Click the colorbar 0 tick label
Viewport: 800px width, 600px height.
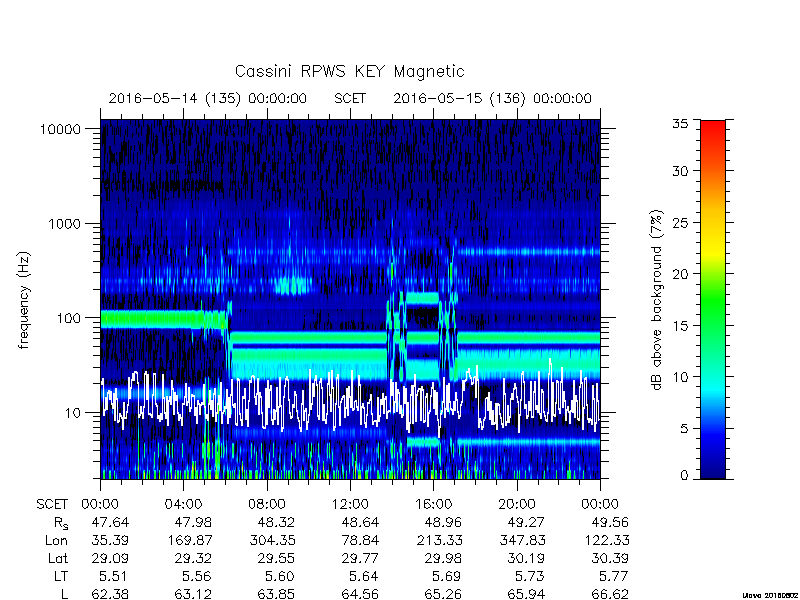pos(684,476)
